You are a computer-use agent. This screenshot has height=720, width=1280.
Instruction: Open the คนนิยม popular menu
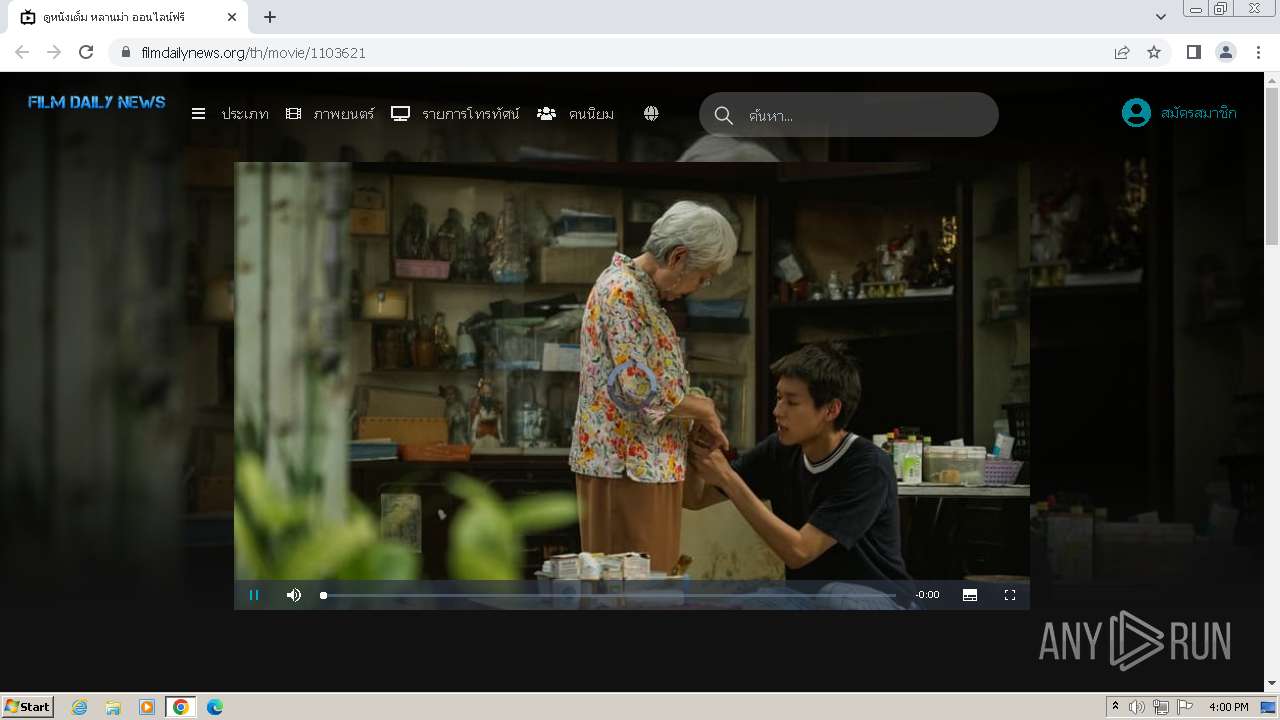pos(575,114)
